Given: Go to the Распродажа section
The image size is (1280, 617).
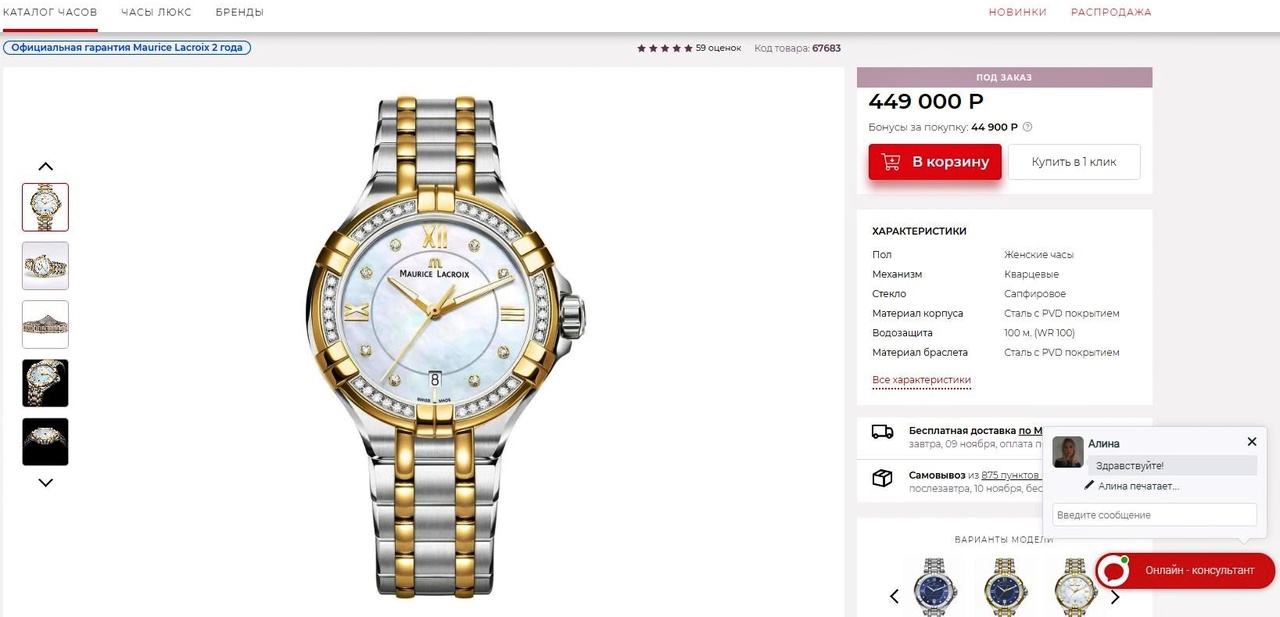Looking at the screenshot, I should pyautogui.click(x=1111, y=12).
